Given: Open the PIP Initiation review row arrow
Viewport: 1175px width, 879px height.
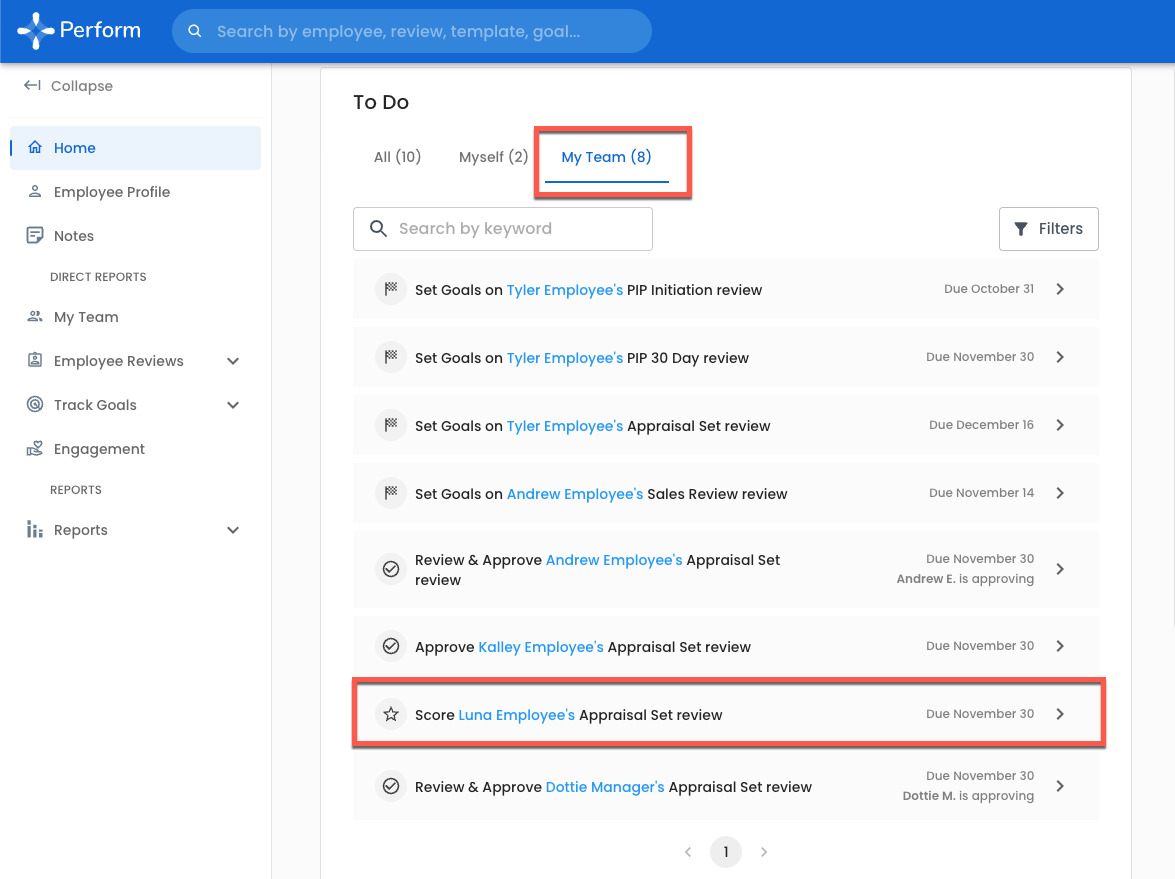Looking at the screenshot, I should (1060, 289).
